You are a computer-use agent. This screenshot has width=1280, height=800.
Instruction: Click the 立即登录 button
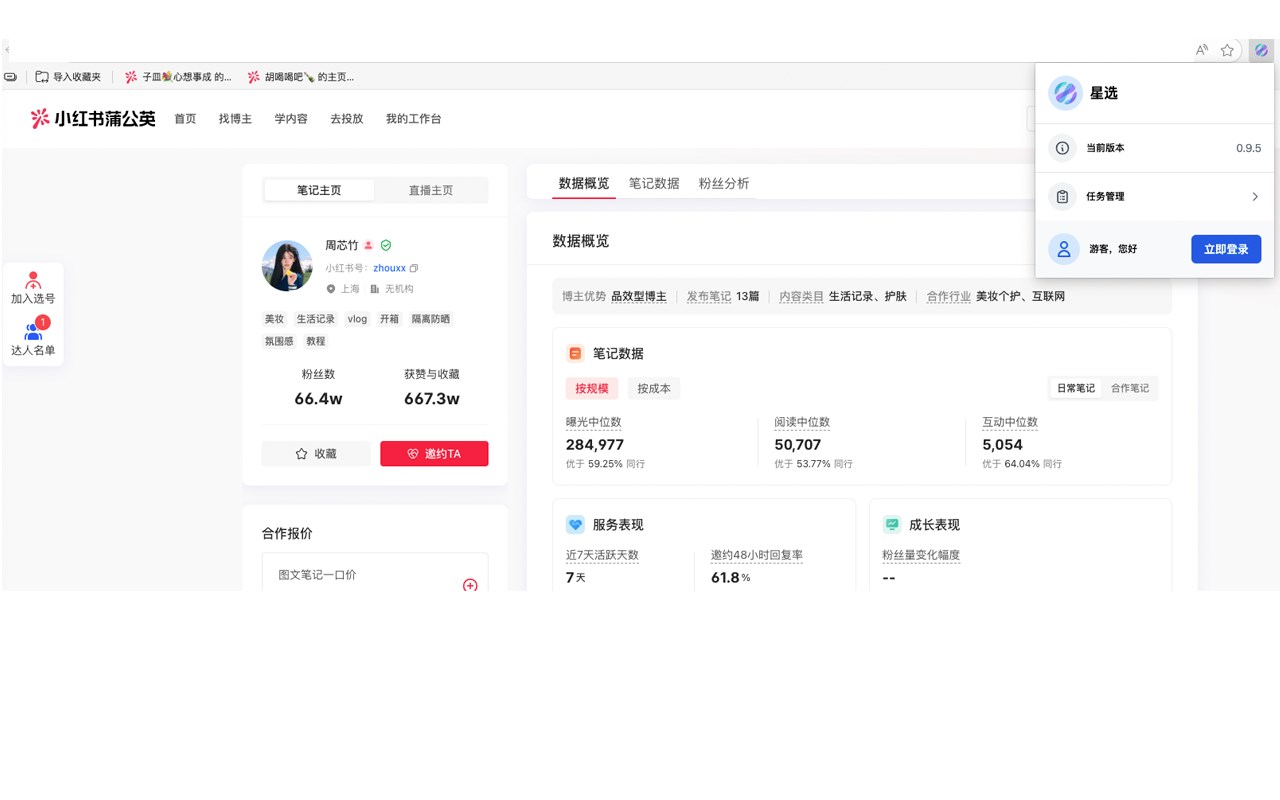pyautogui.click(x=1226, y=249)
